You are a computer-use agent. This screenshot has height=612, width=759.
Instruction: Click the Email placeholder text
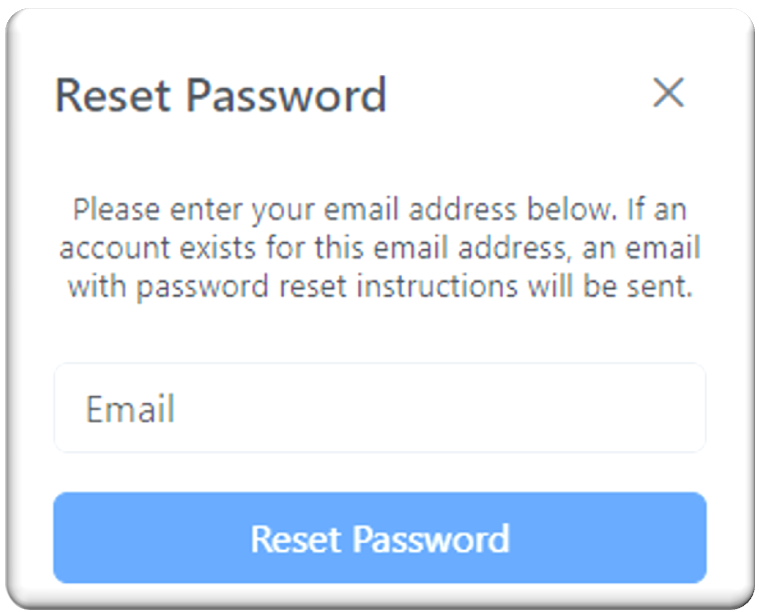(130, 409)
